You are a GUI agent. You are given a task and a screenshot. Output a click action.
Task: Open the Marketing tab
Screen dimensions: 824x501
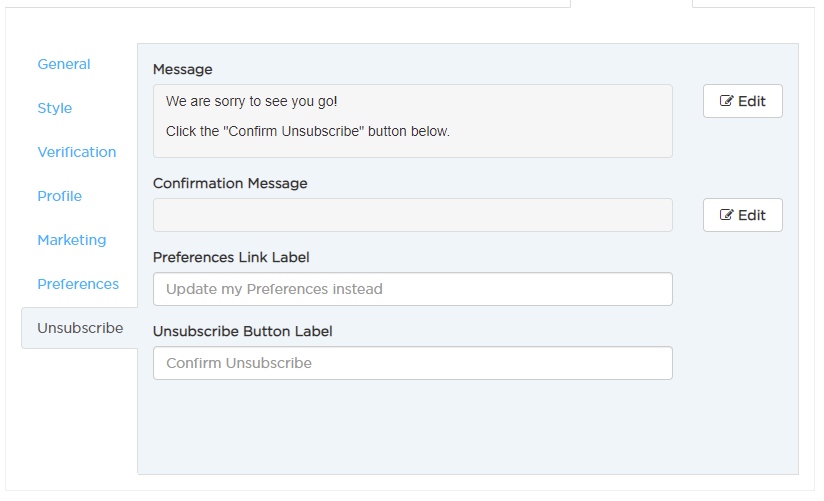tap(71, 240)
